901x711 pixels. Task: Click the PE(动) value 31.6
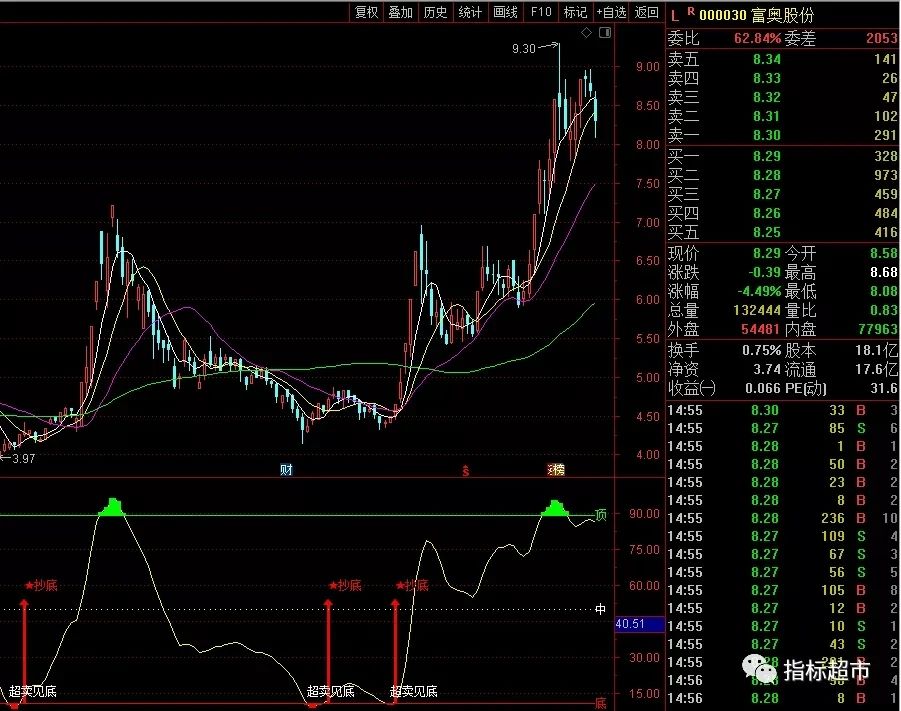[x=884, y=389]
